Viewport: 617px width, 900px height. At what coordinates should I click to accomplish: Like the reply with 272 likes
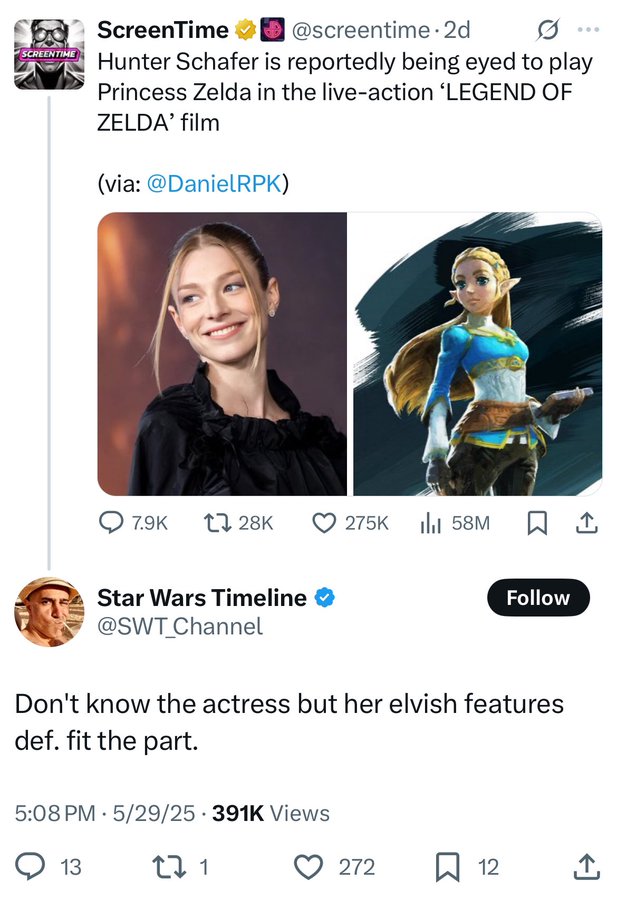[335, 867]
